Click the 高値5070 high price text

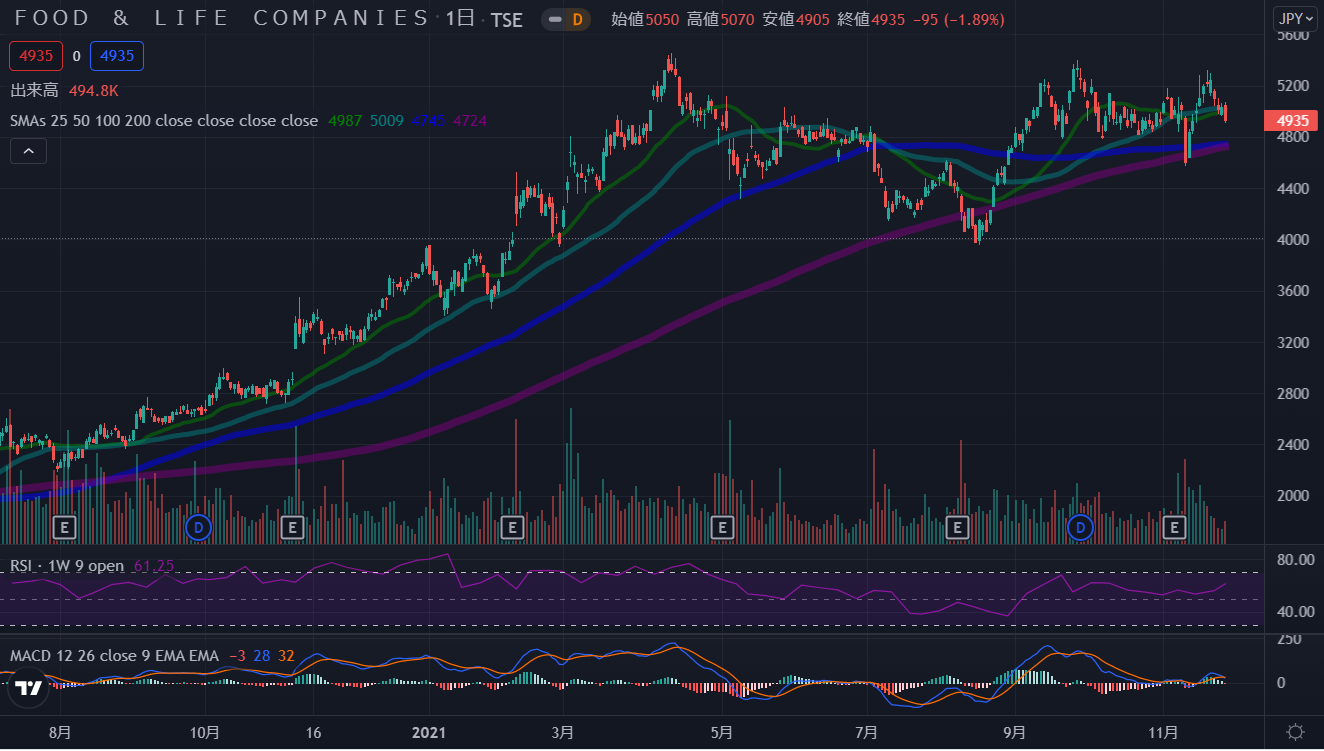tap(719, 19)
